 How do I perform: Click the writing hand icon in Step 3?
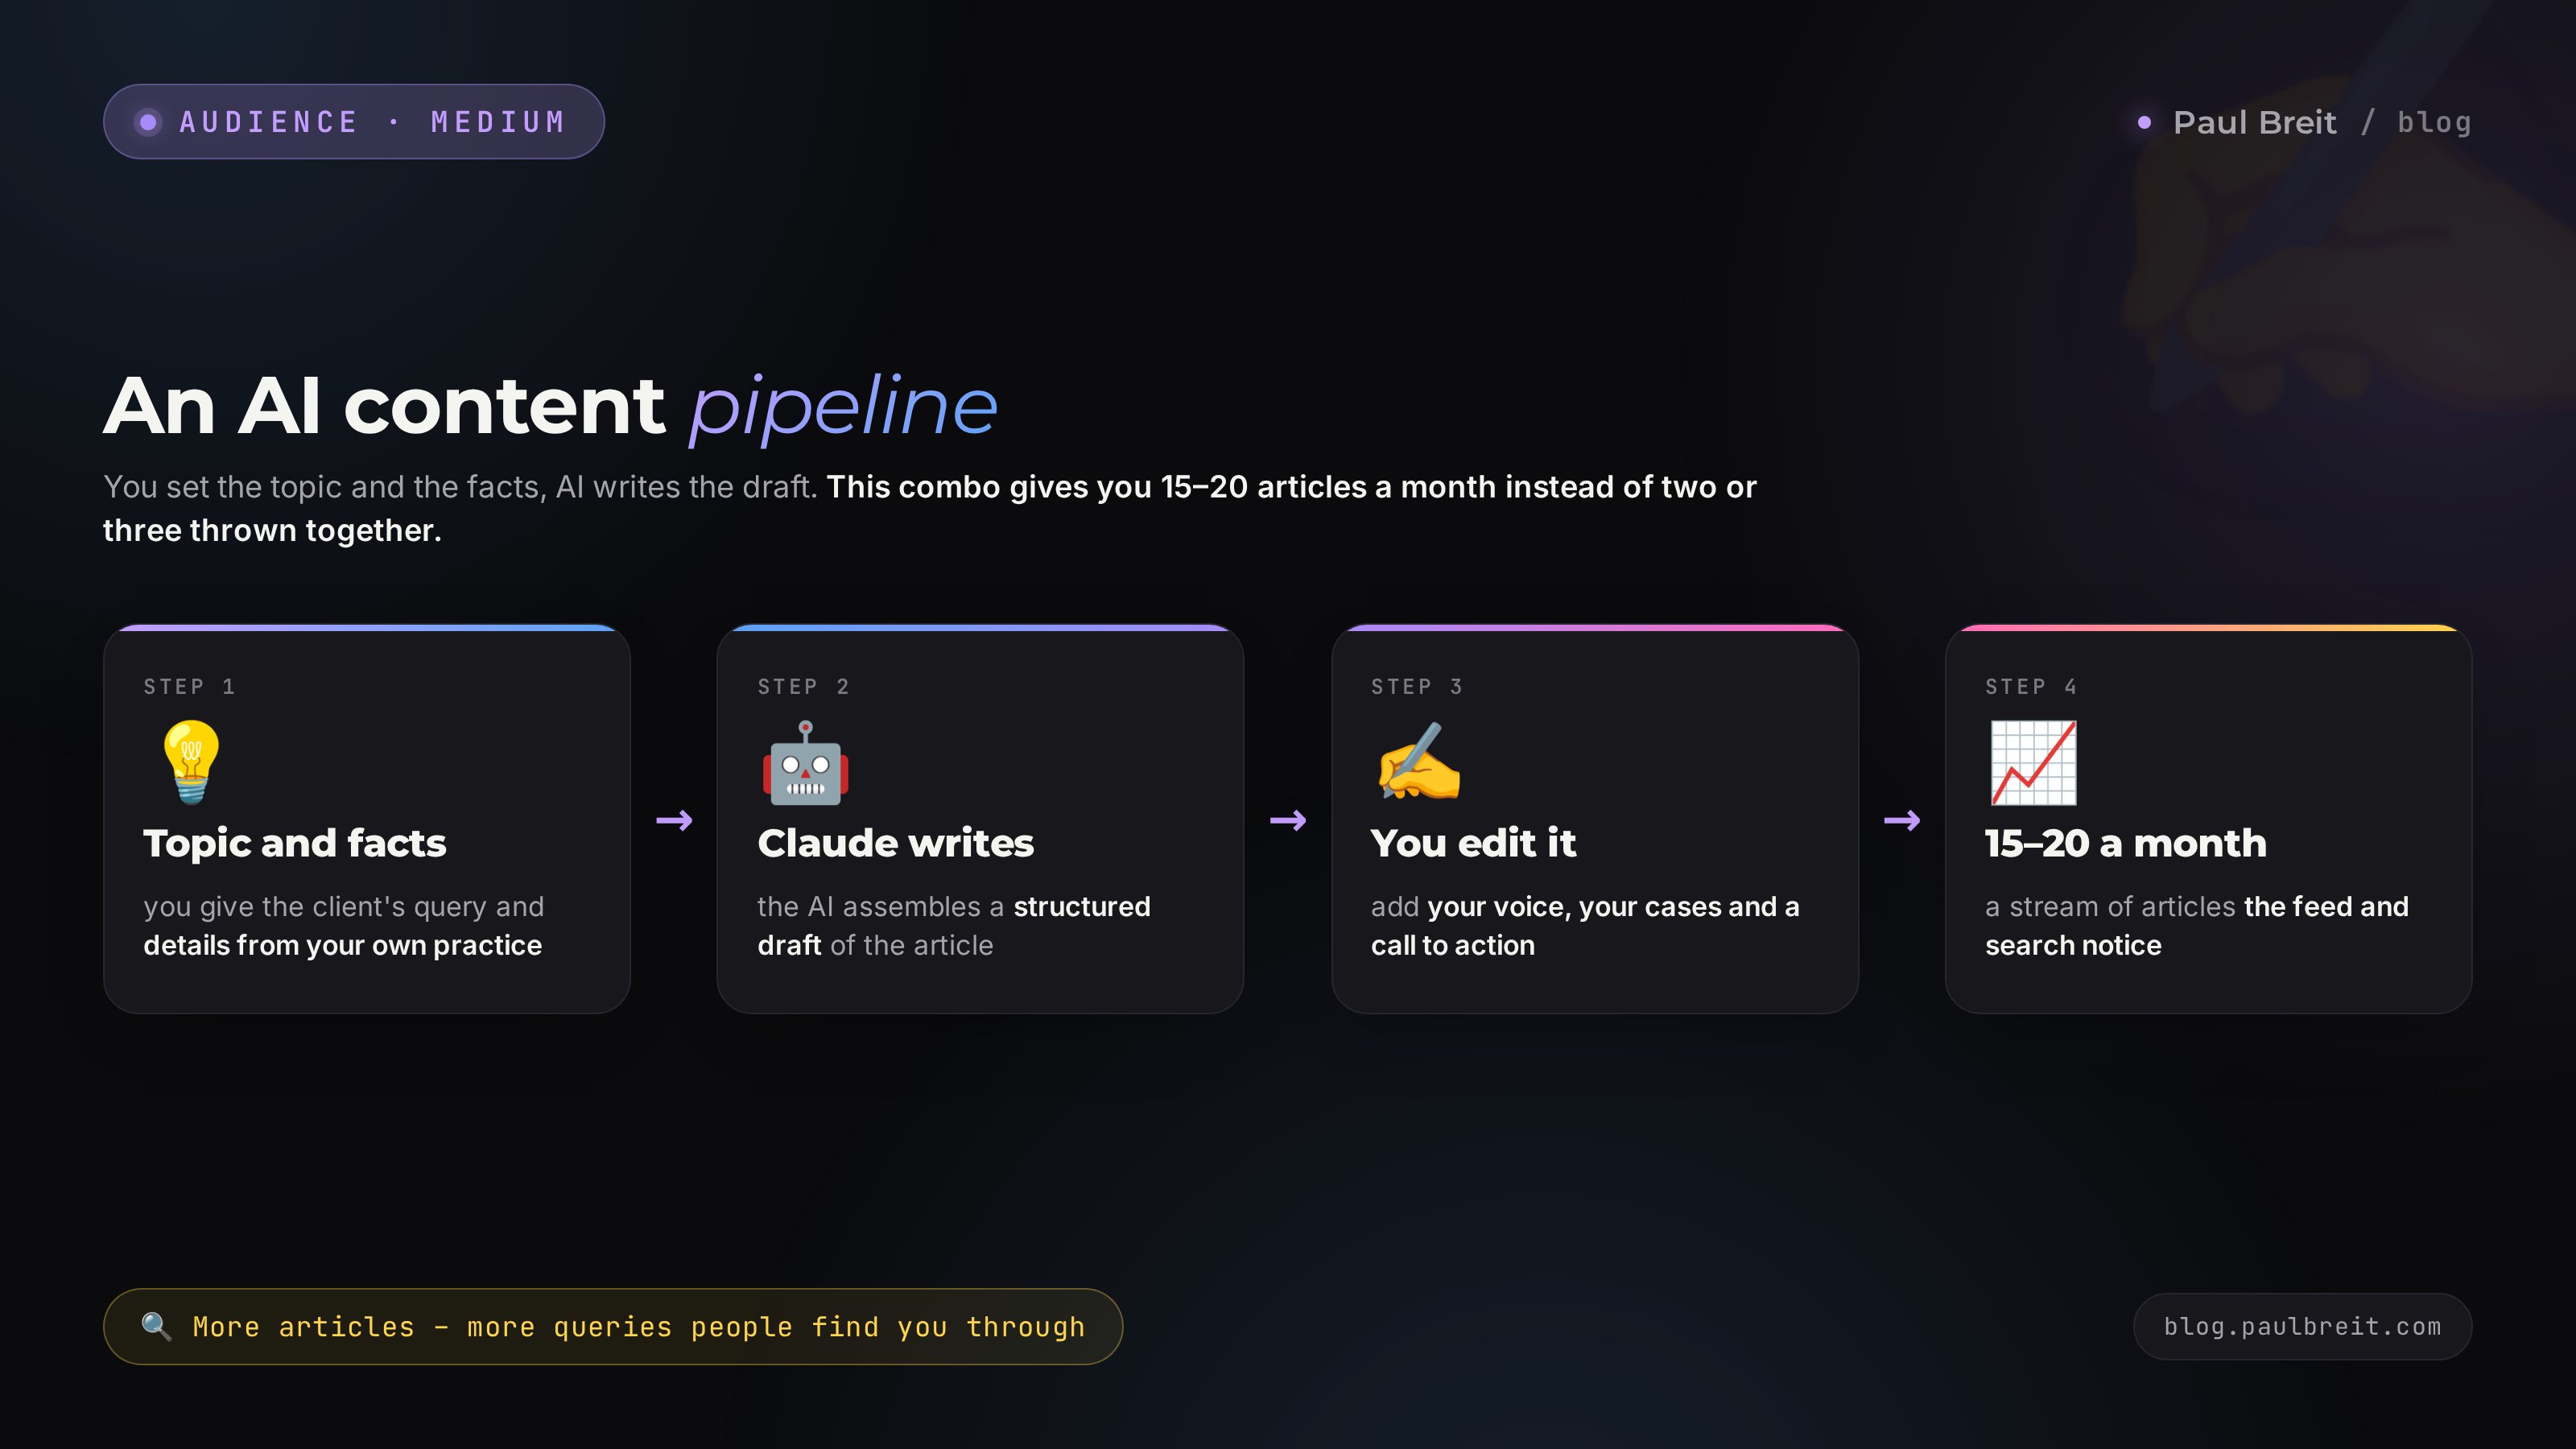1418,762
